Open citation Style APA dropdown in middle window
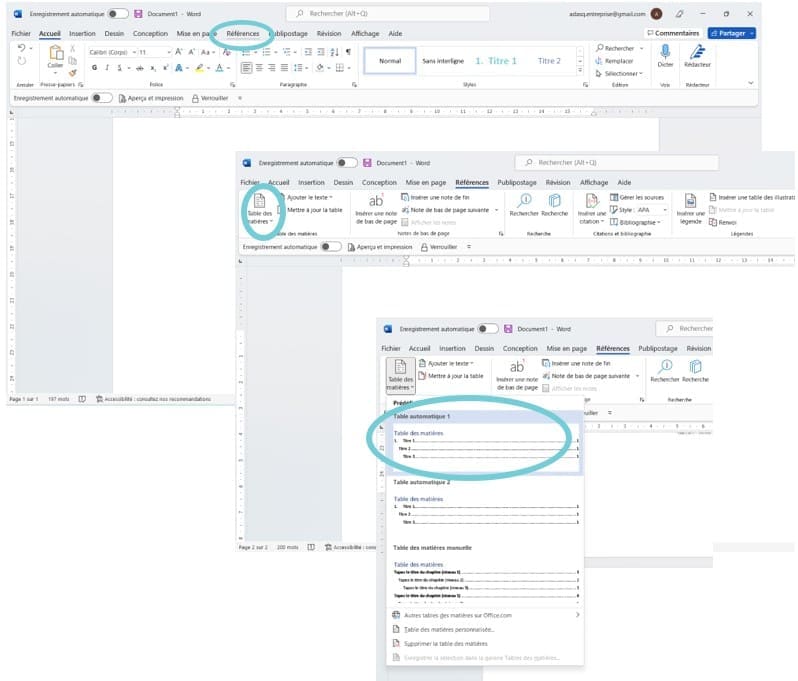Screen dimensions: 798x681 click(665, 210)
